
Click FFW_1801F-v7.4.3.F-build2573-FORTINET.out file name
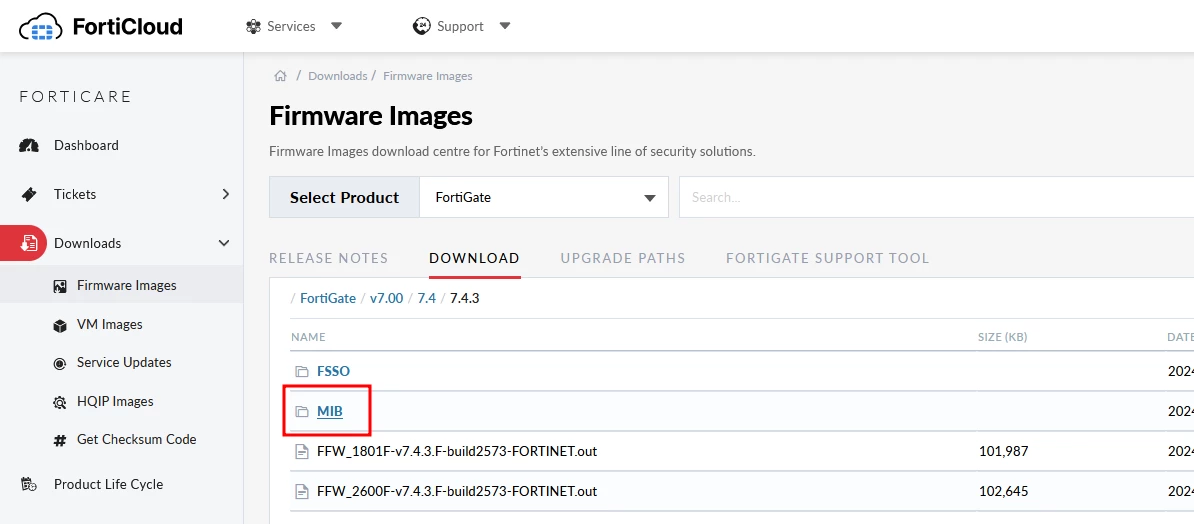[x=457, y=452]
